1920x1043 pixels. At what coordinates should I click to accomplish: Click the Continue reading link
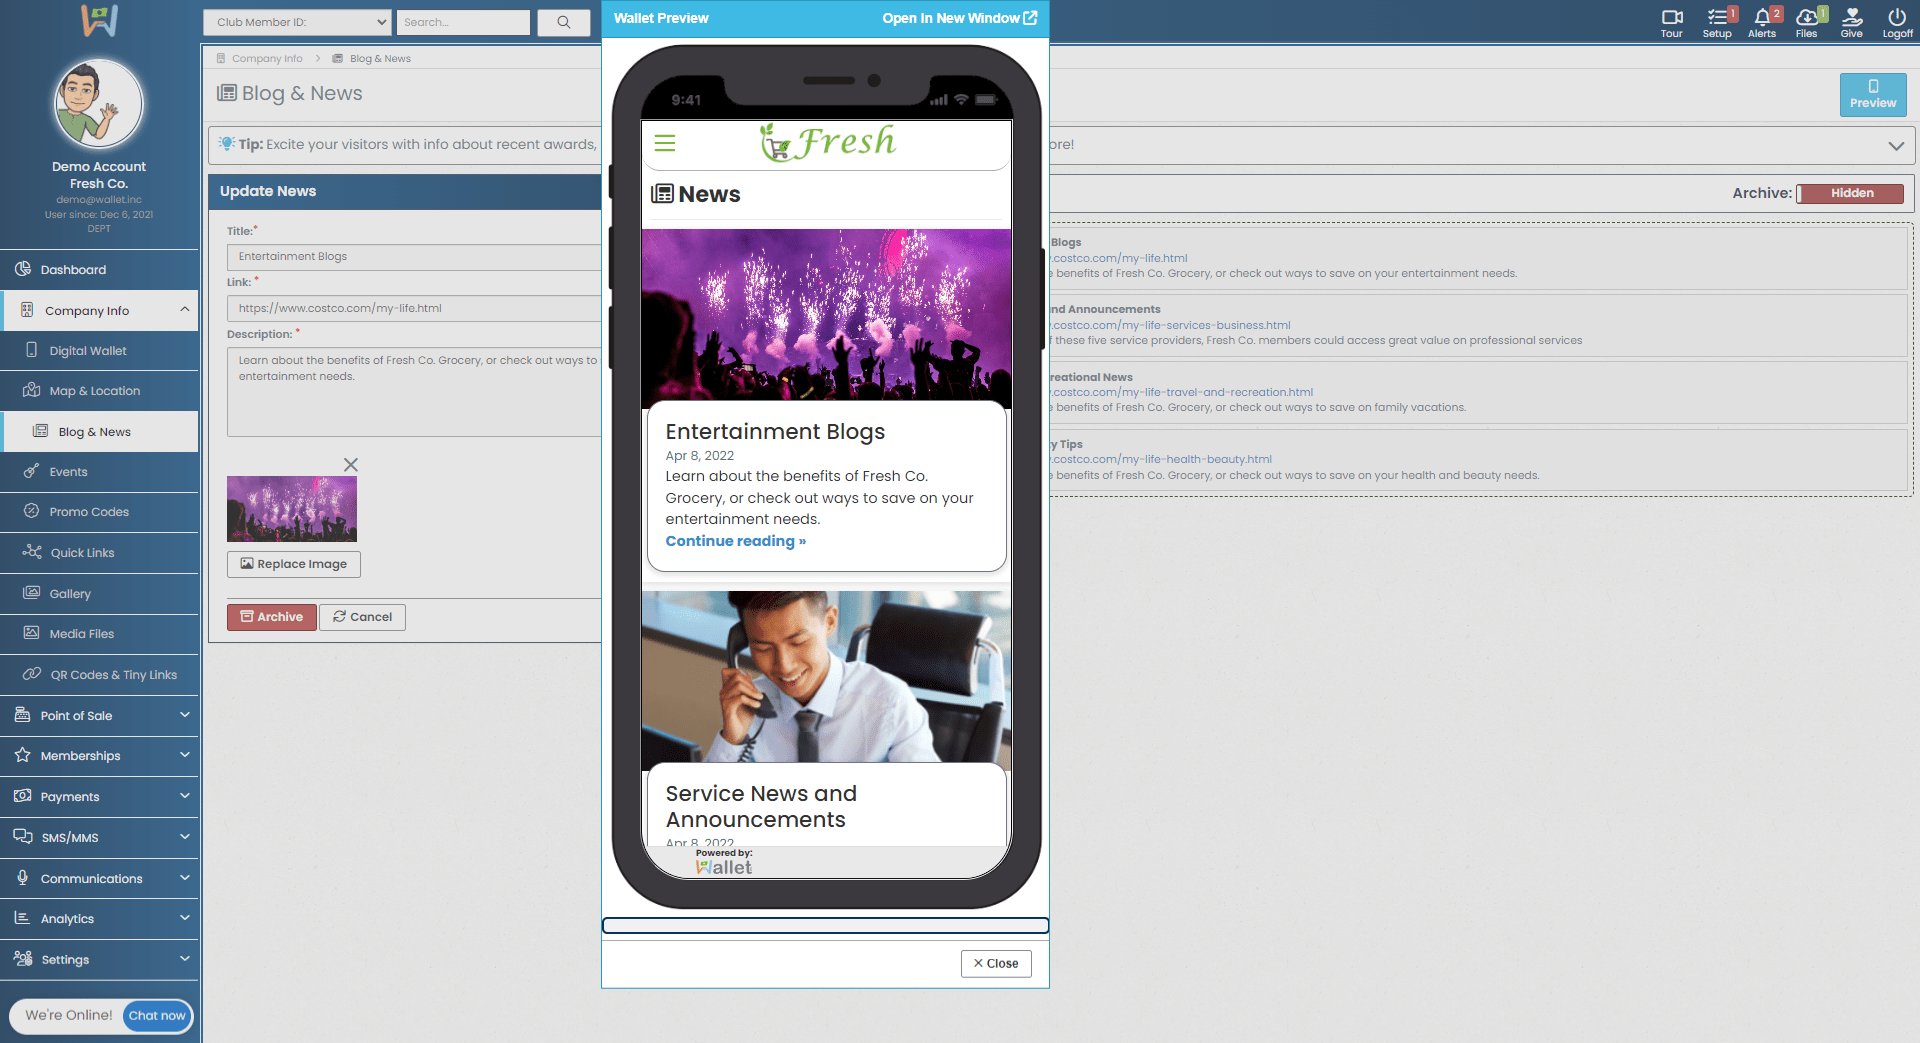pos(735,541)
